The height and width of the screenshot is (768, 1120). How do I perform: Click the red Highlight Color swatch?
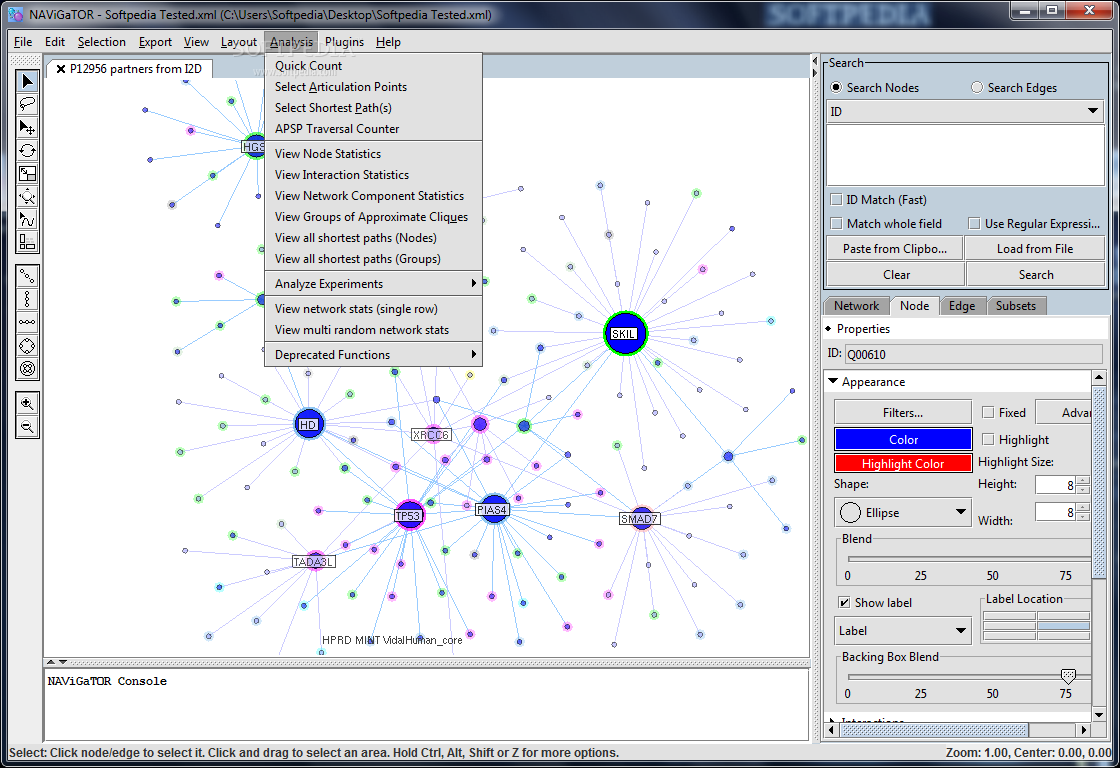click(x=903, y=464)
